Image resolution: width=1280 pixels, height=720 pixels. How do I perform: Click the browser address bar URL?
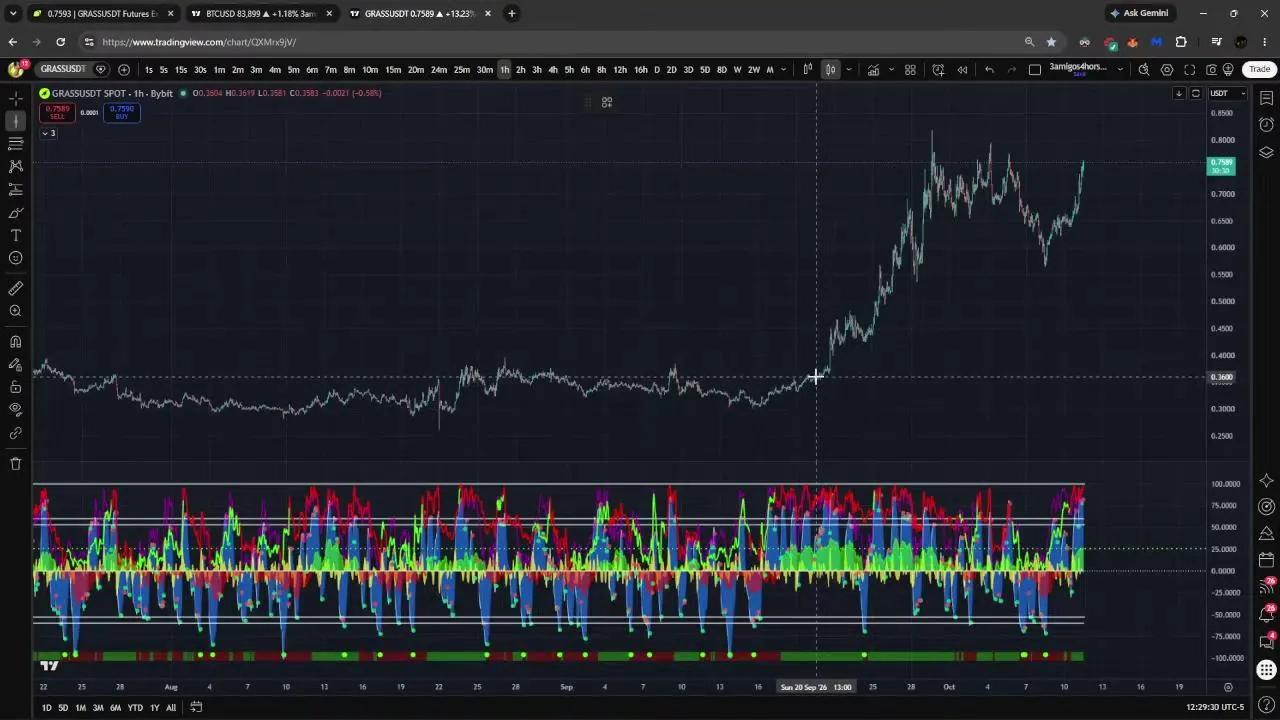click(198, 42)
